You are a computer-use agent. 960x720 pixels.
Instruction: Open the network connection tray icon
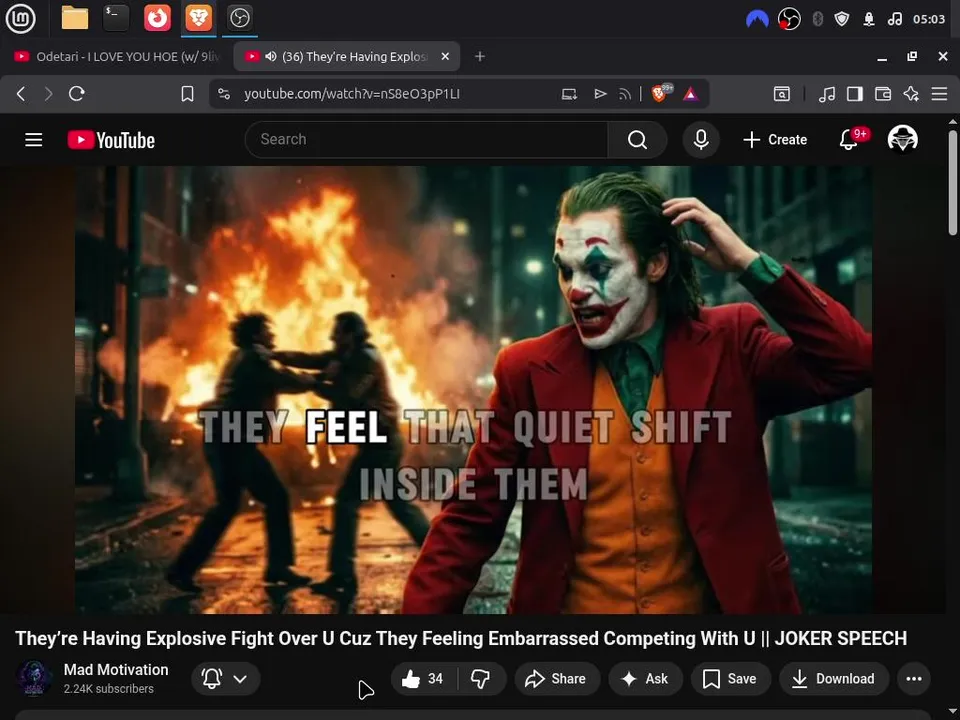869,19
